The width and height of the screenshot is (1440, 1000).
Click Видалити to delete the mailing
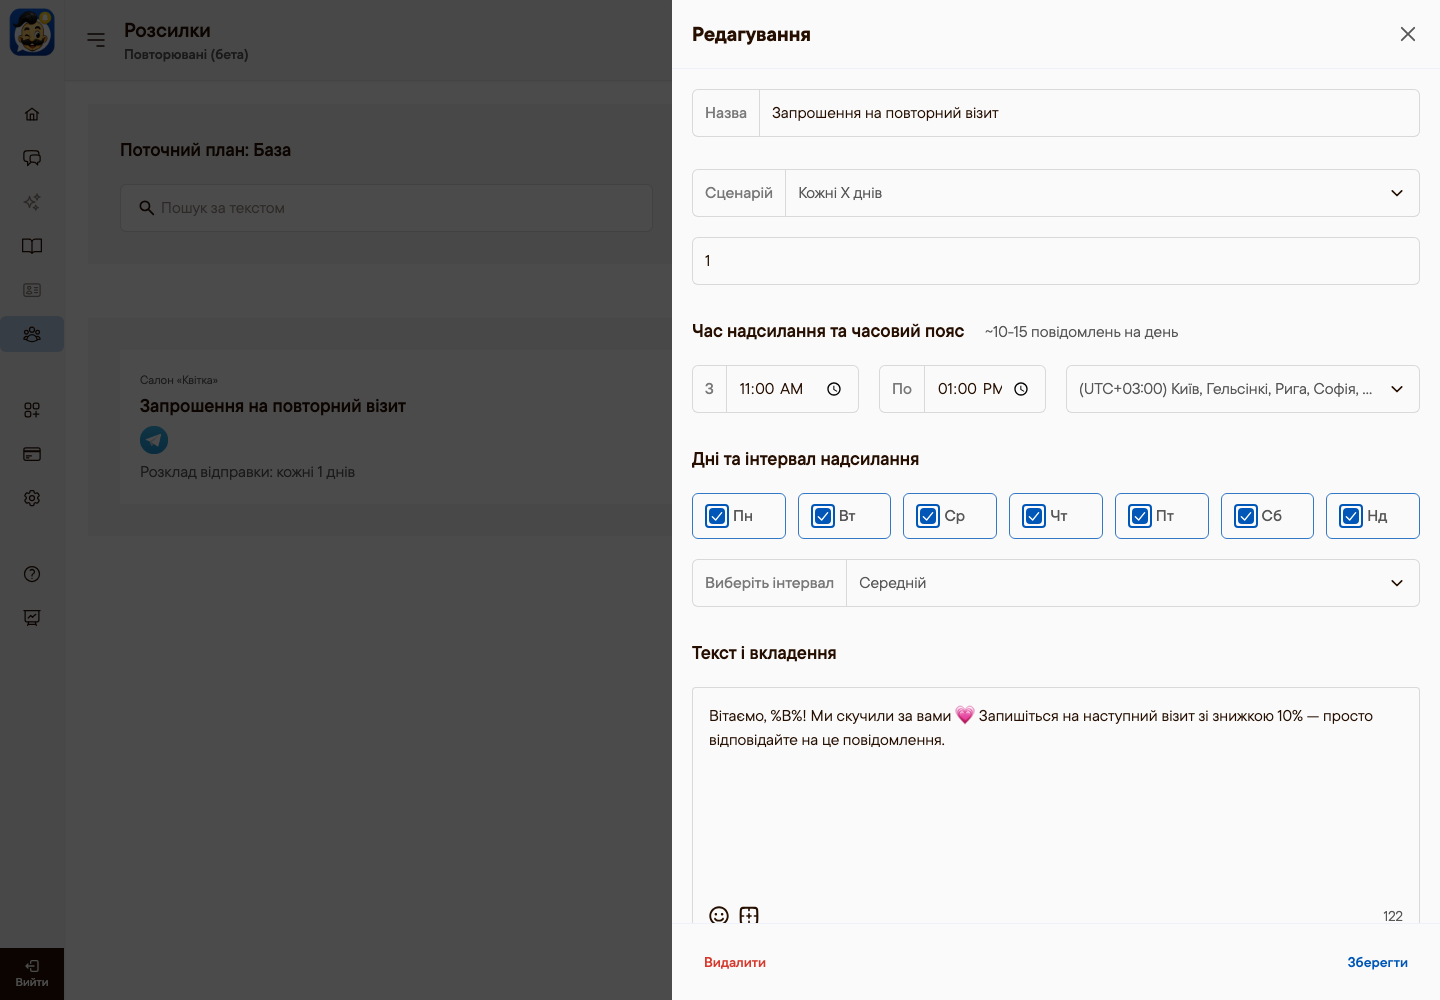coord(735,963)
